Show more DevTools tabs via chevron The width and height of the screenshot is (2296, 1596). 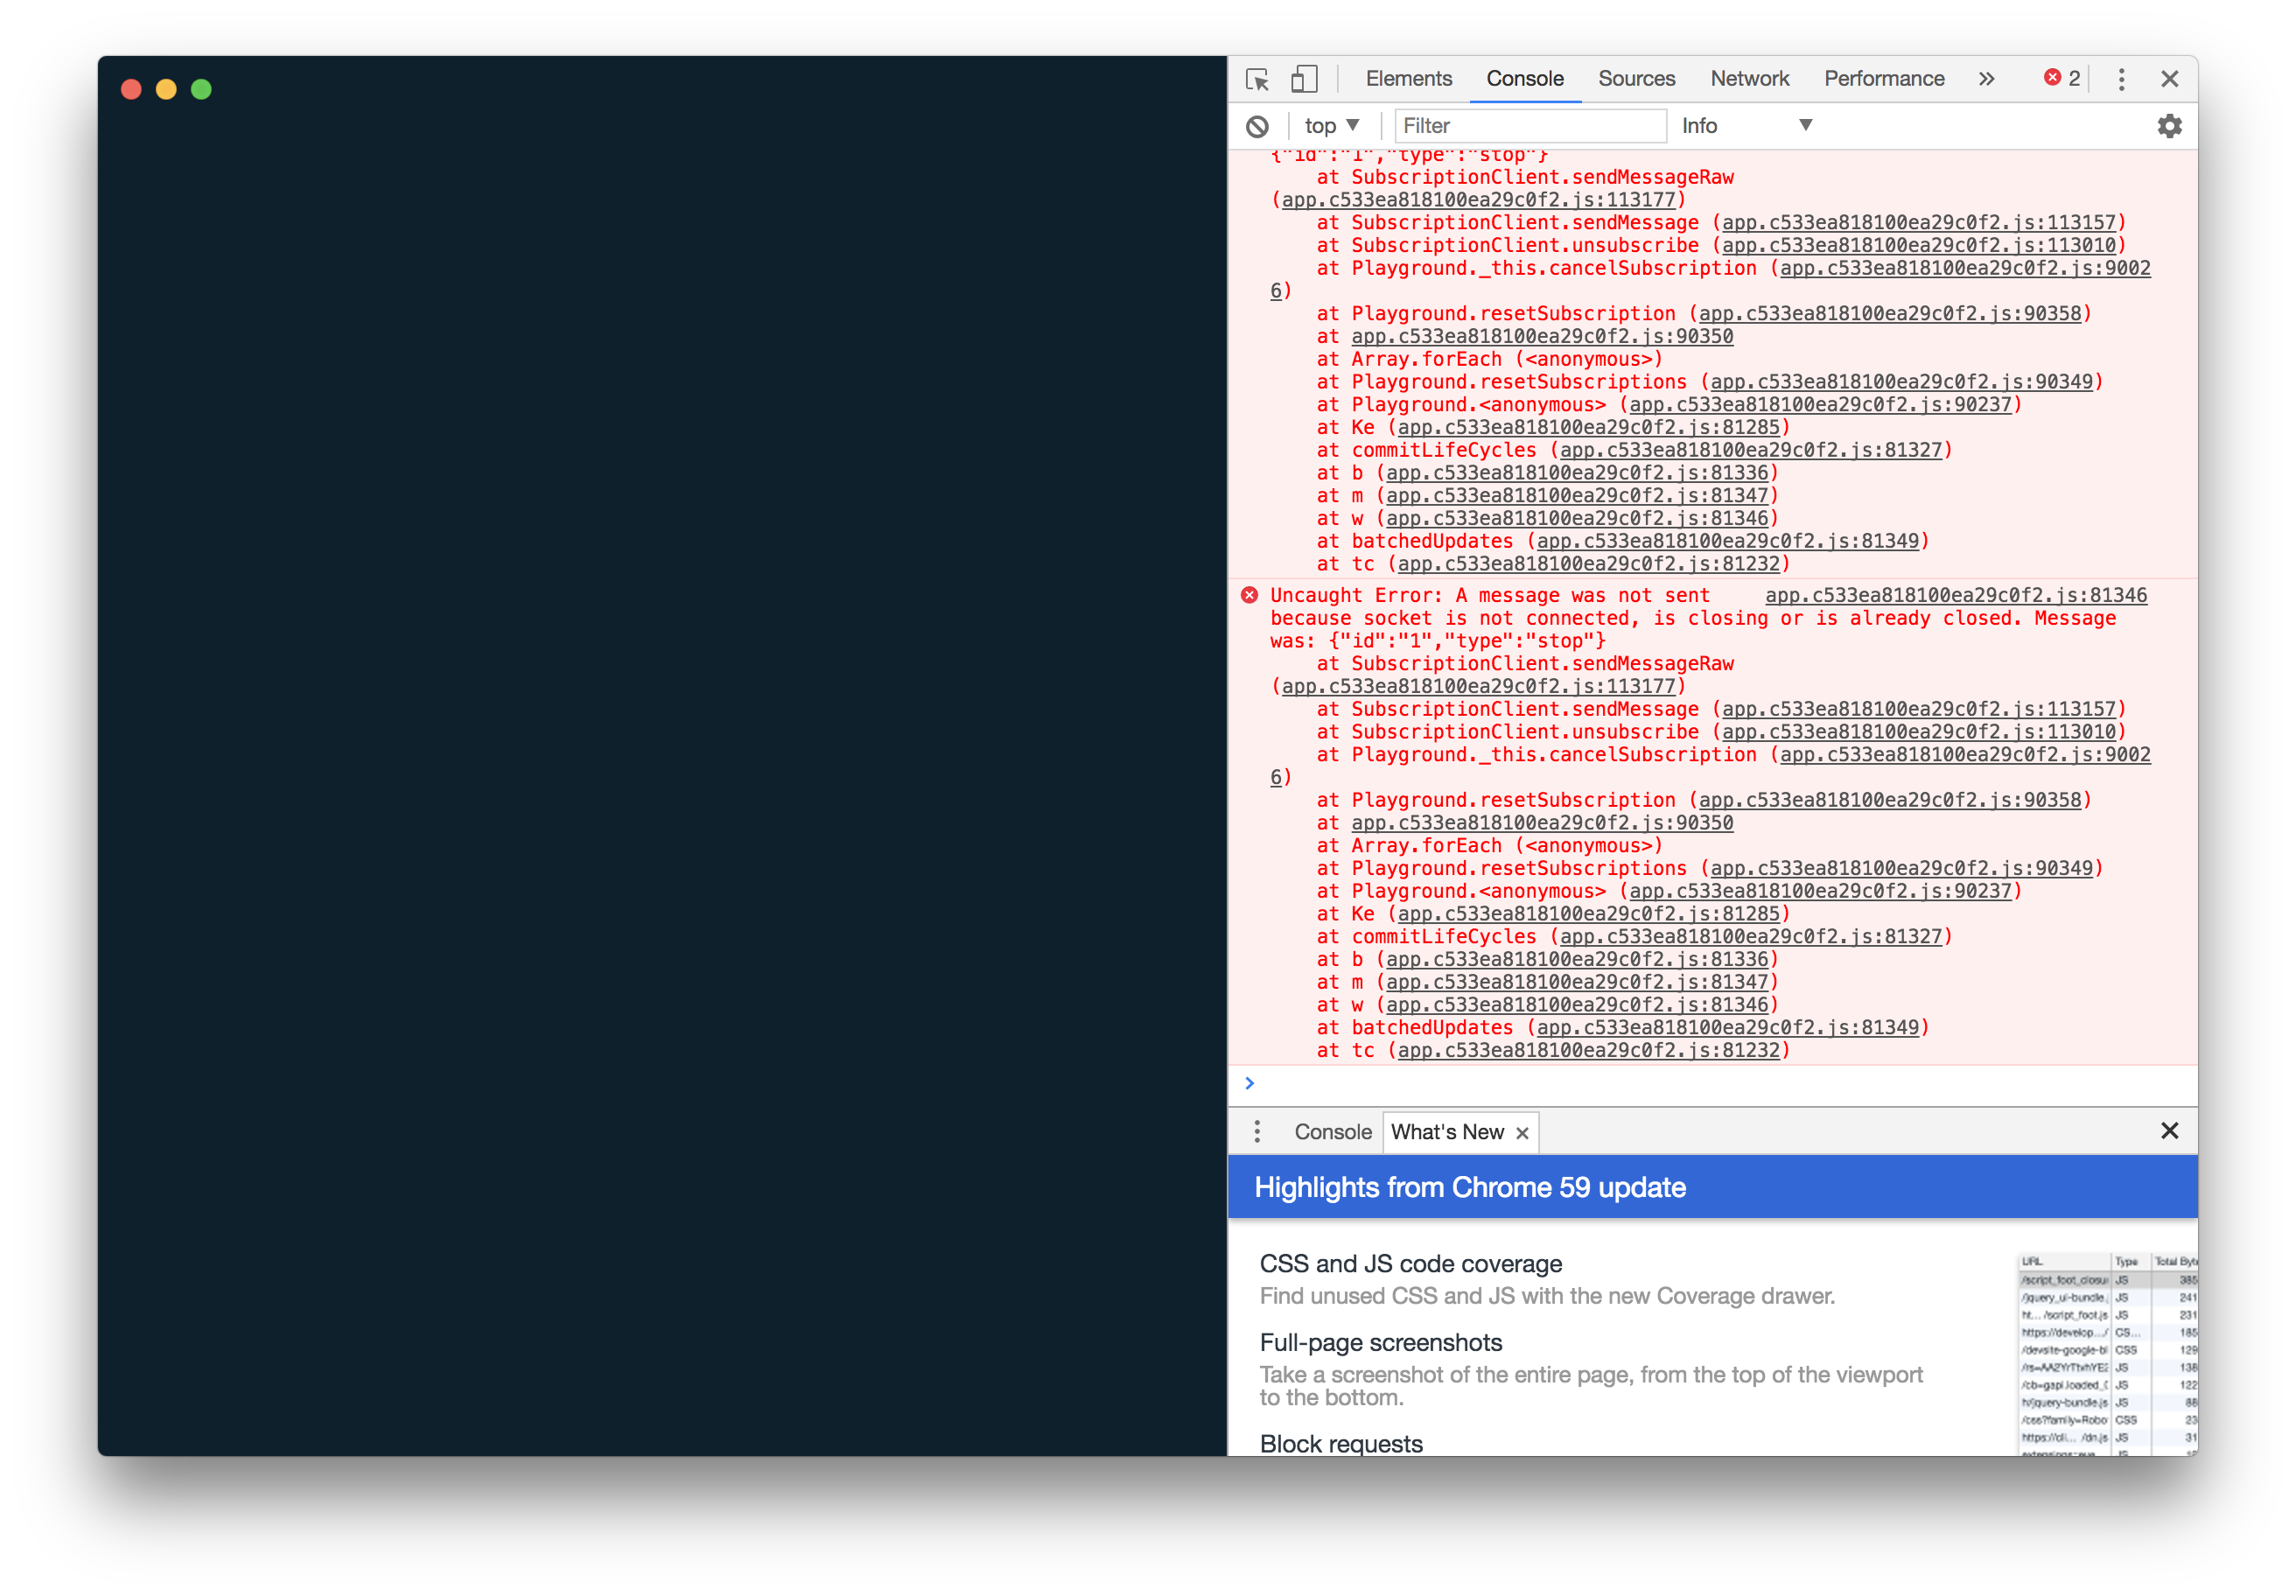[x=1986, y=79]
